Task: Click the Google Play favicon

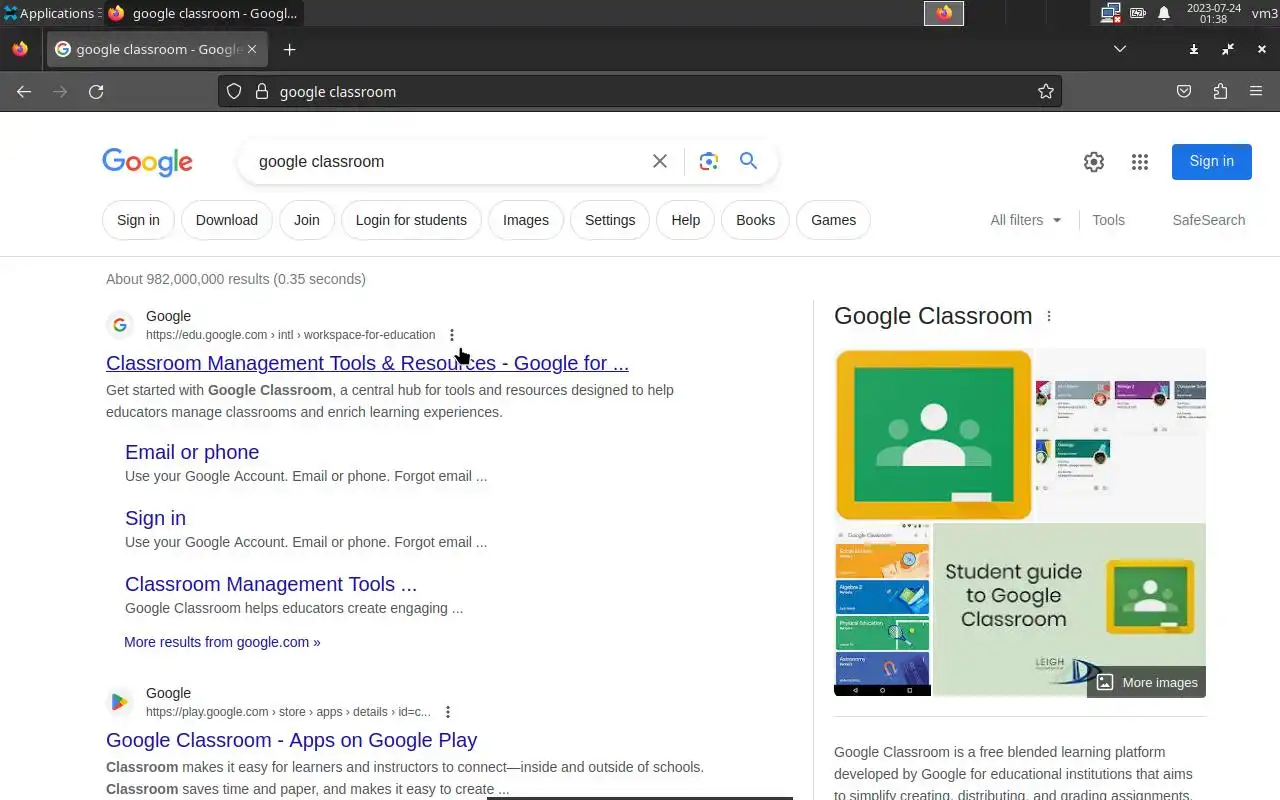Action: tap(120, 702)
